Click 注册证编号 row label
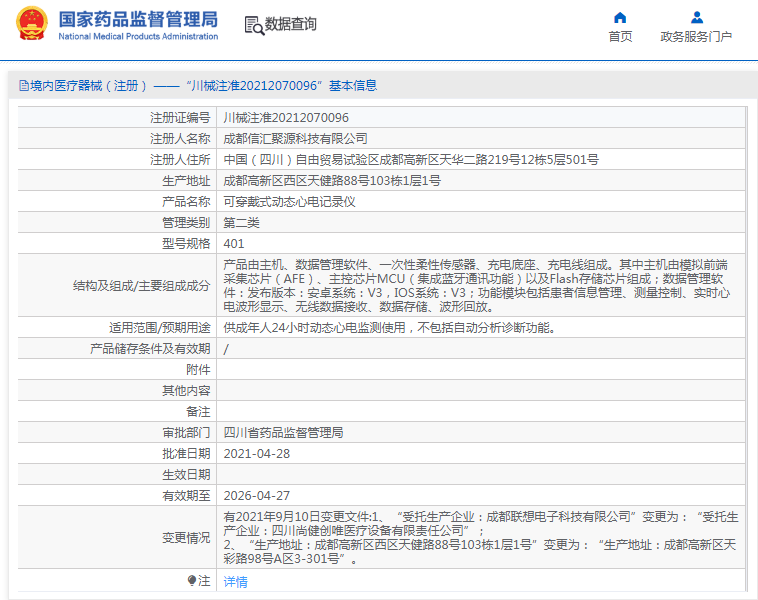Screen dimensions: 758x600 coord(180,117)
